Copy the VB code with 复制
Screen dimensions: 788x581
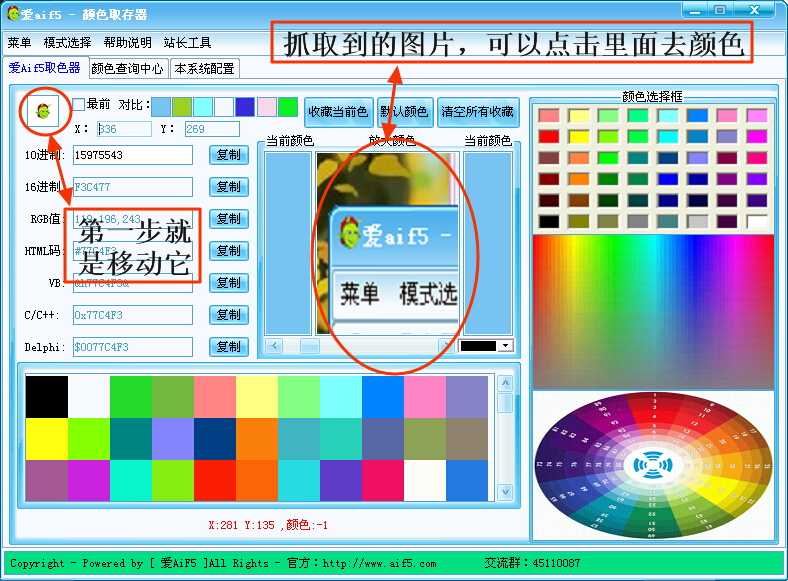pos(229,283)
